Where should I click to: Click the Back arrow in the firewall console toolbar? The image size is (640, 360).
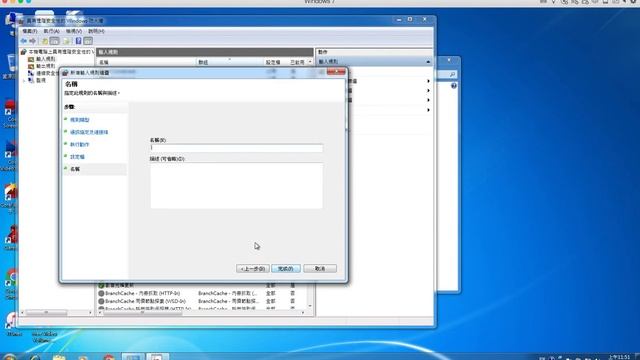click(x=24, y=41)
